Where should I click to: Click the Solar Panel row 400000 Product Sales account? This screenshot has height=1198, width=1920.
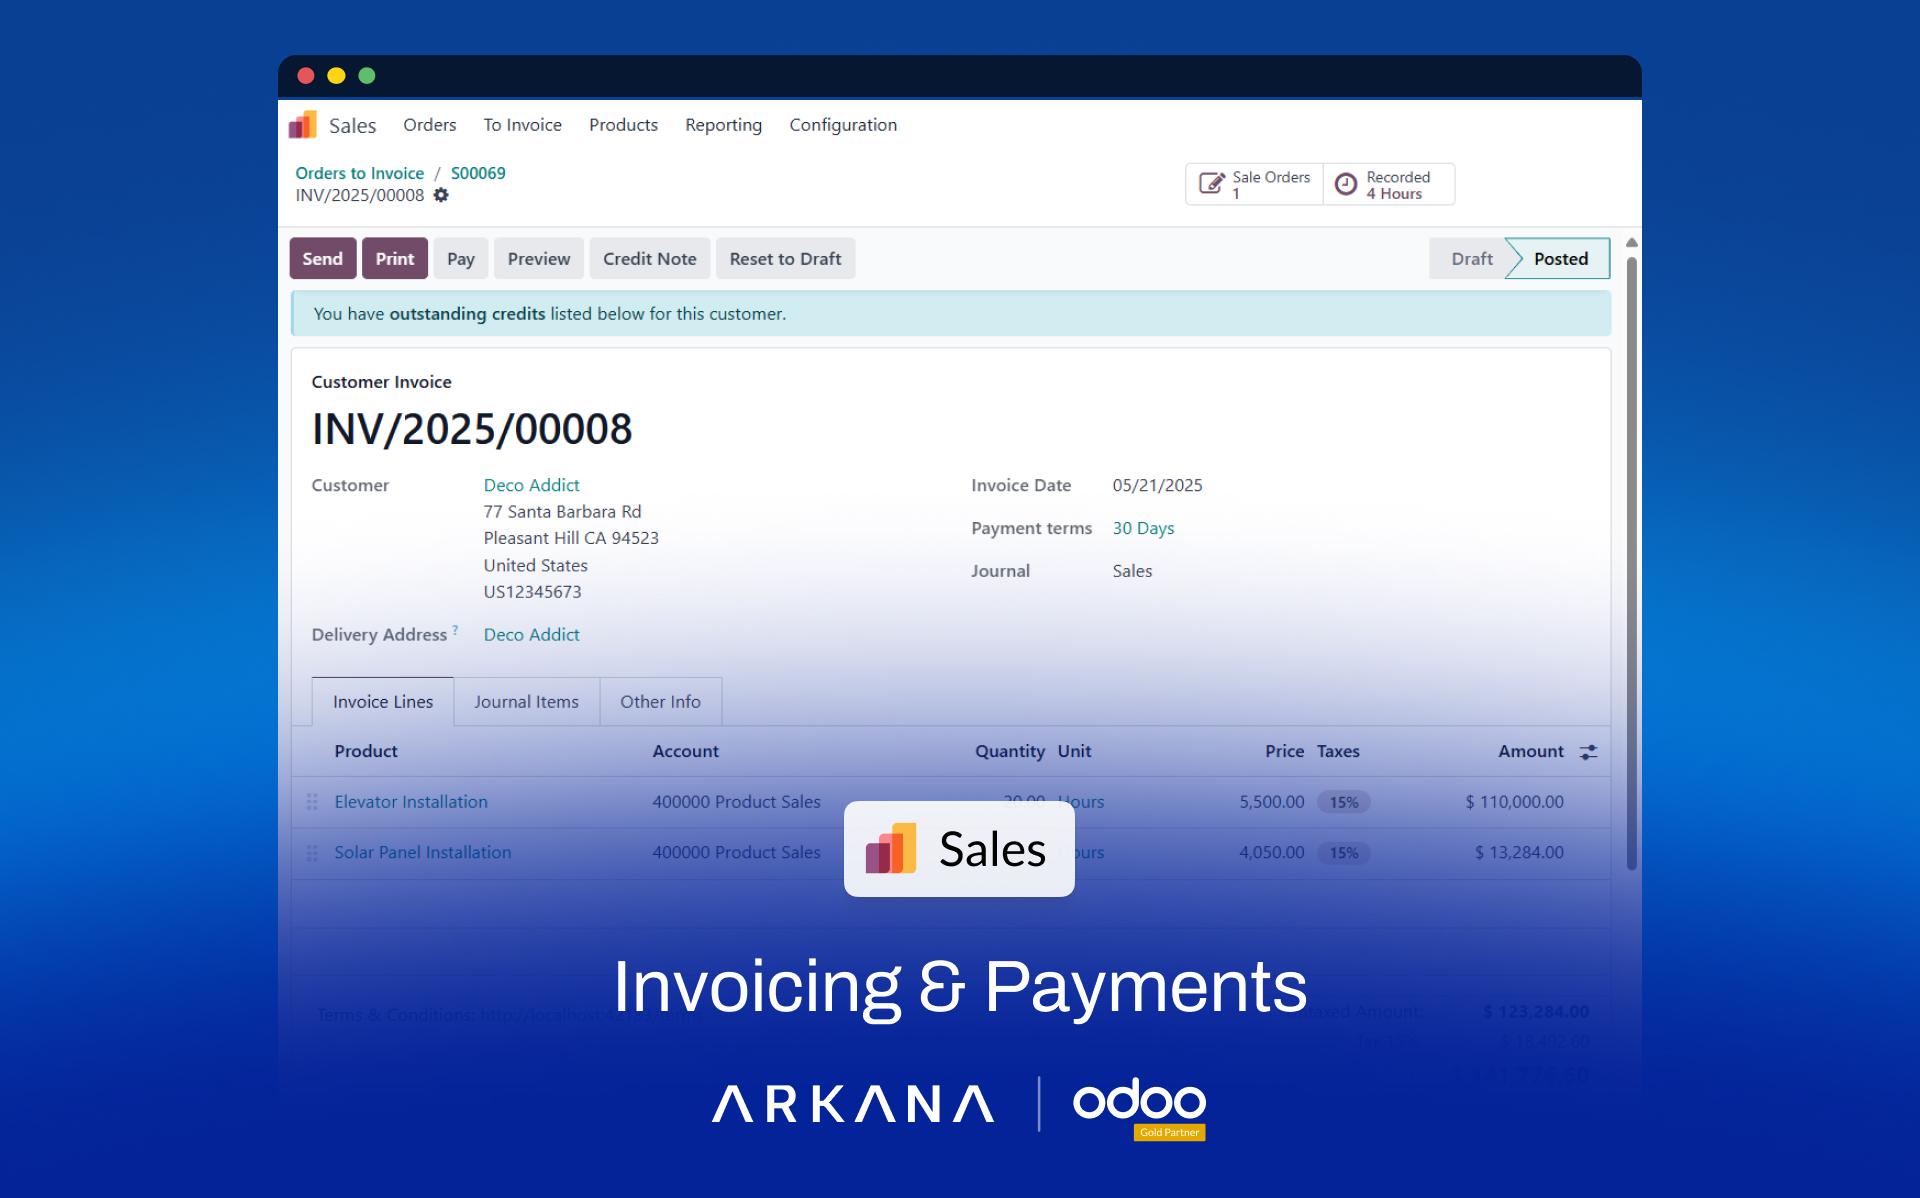(x=736, y=853)
